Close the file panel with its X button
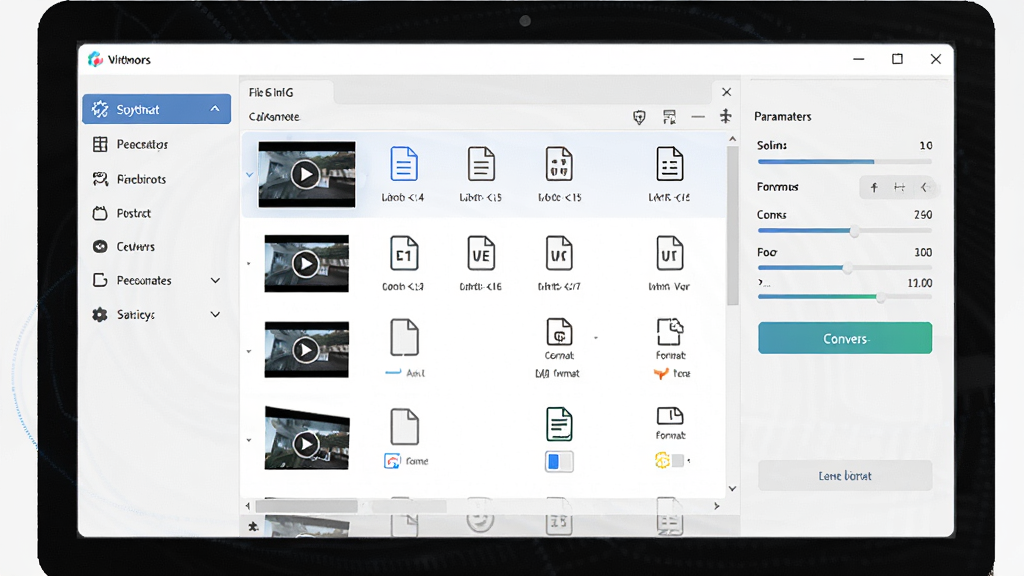The image size is (1024, 576). click(726, 92)
